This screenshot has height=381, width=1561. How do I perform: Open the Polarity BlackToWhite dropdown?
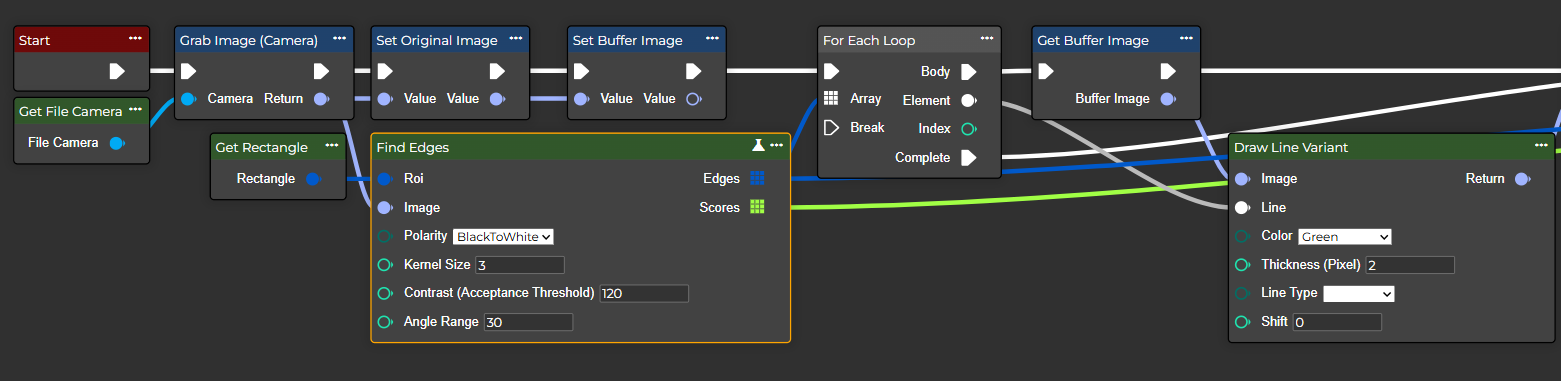click(503, 237)
